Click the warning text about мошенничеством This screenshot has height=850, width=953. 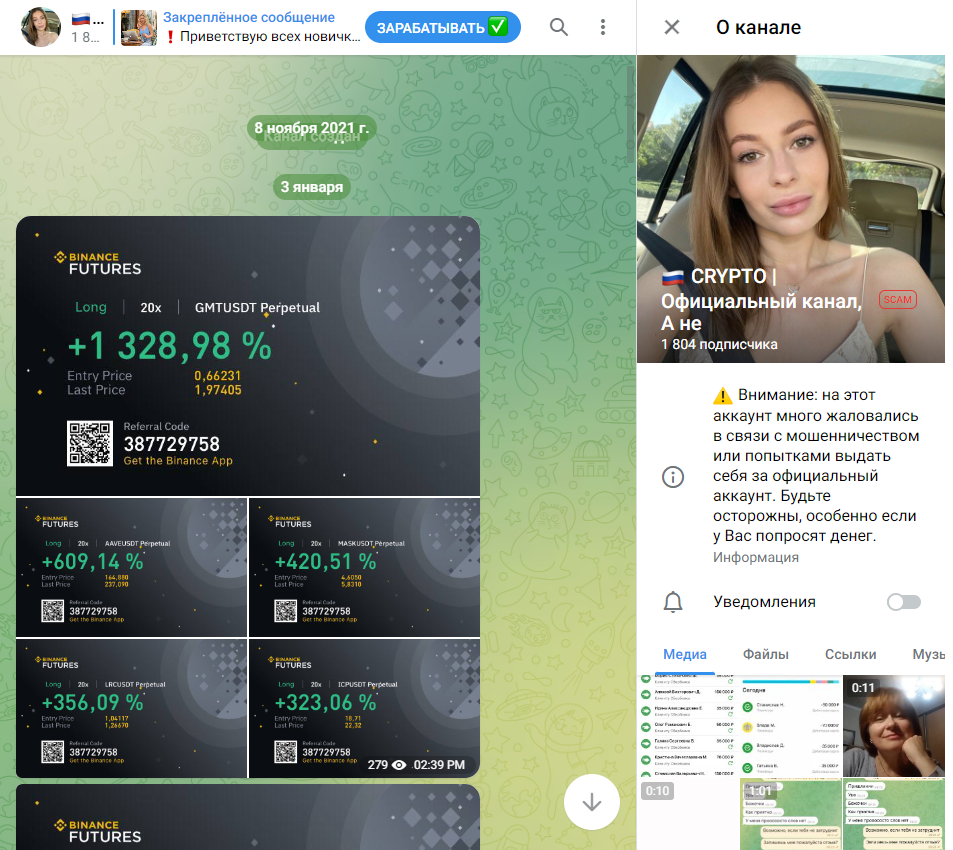pyautogui.click(x=816, y=465)
